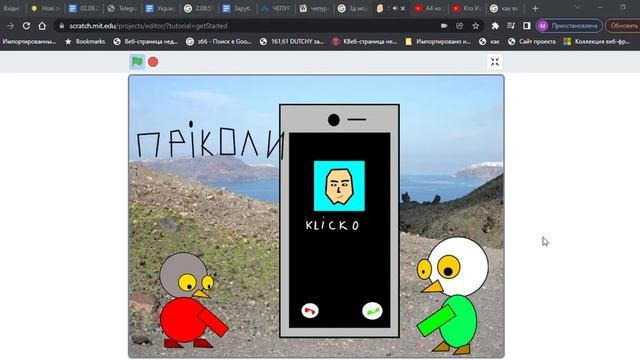
Task: Open a new browser tab
Action: click(535, 8)
